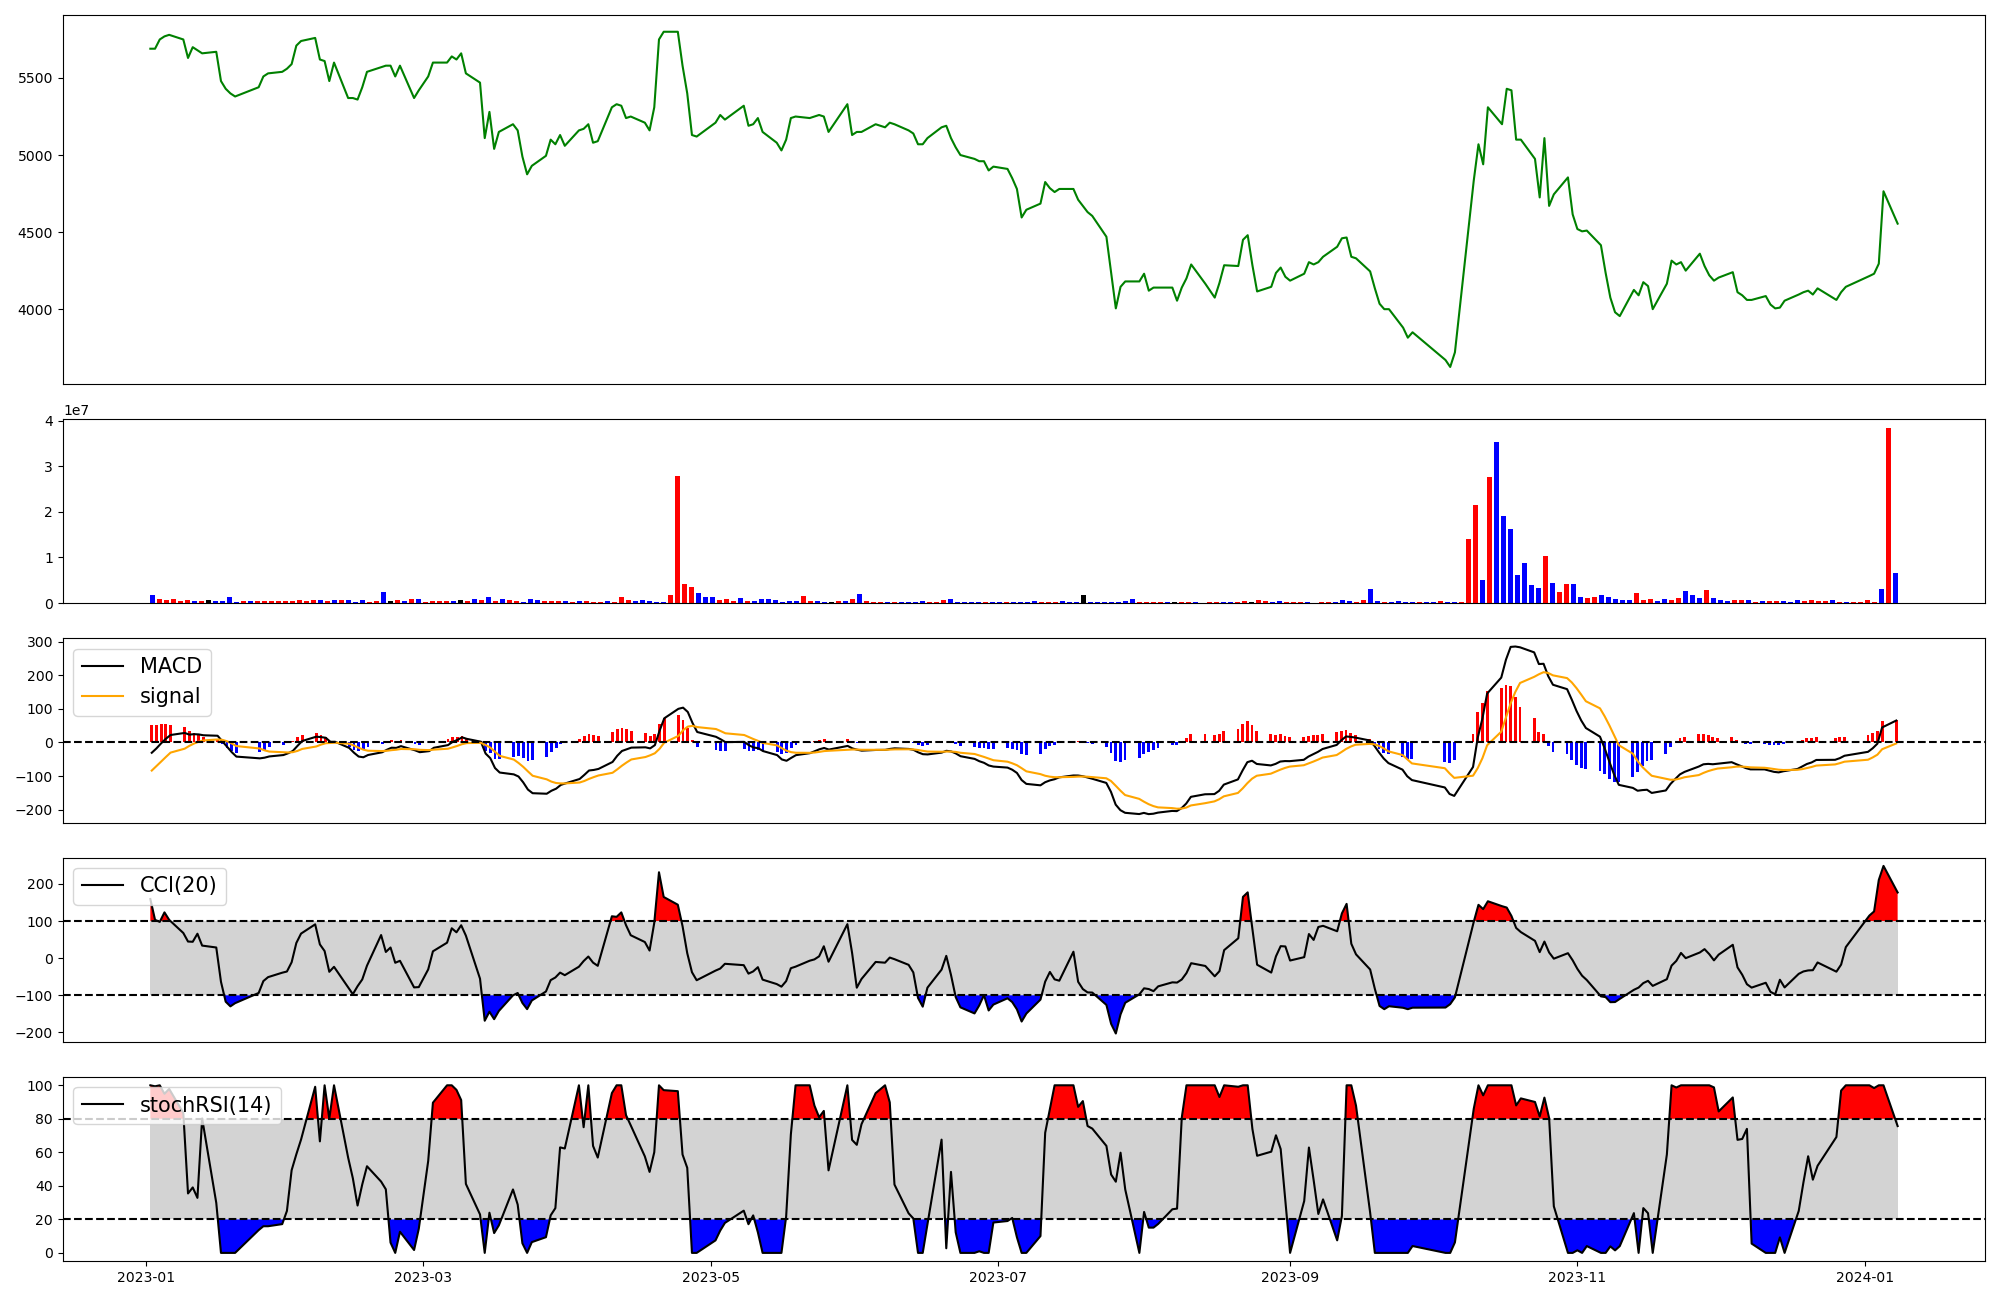Click the 2023-05 date tick label
Image resolution: width=2000 pixels, height=1300 pixels.
click(x=711, y=1277)
